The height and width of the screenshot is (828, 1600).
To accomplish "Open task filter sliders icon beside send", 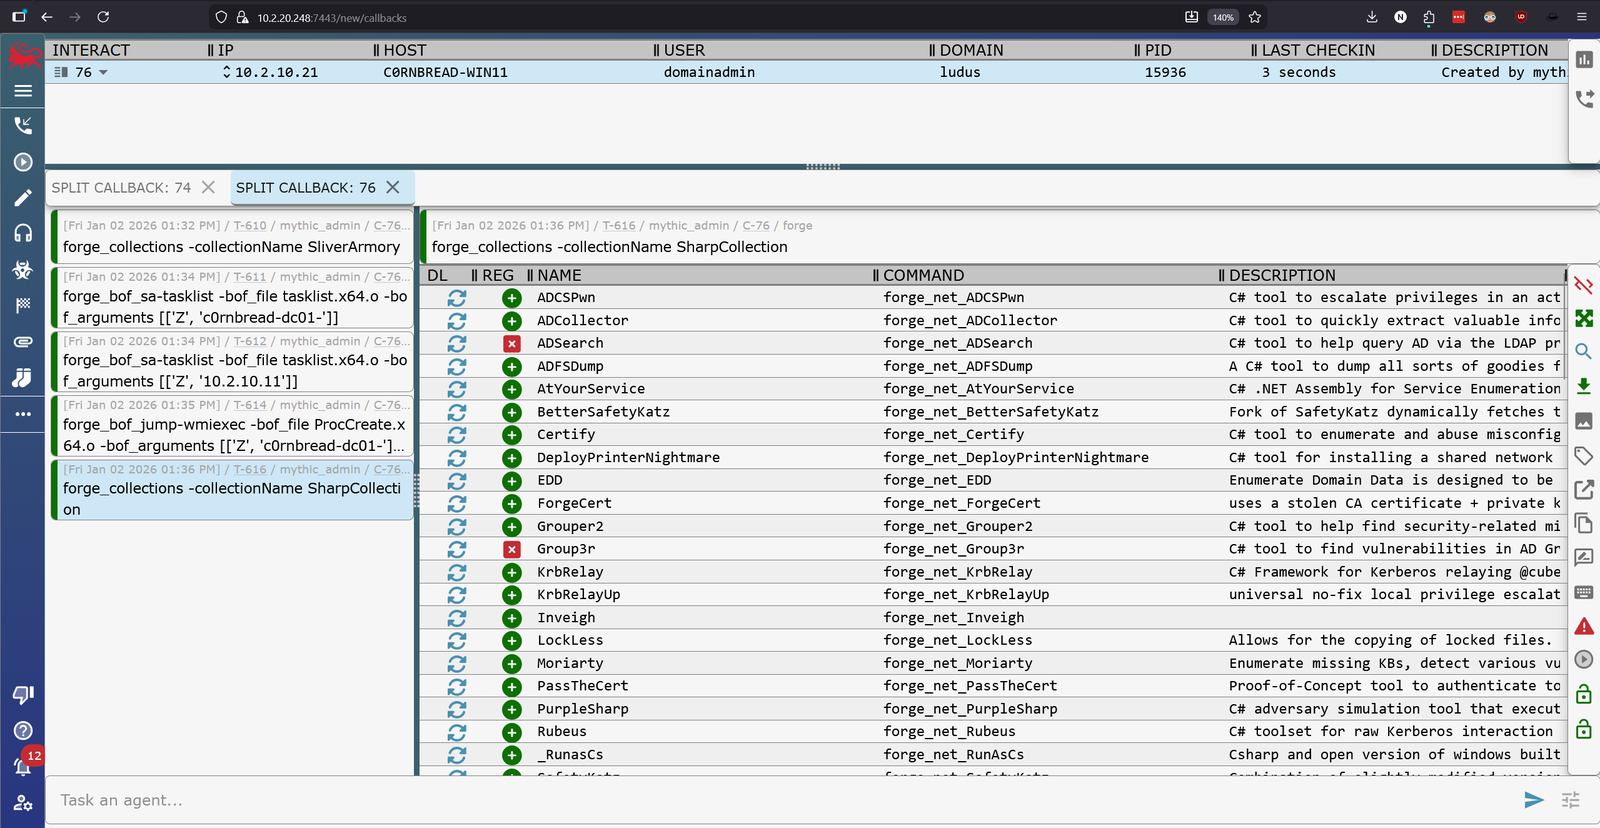I will pyautogui.click(x=1571, y=800).
